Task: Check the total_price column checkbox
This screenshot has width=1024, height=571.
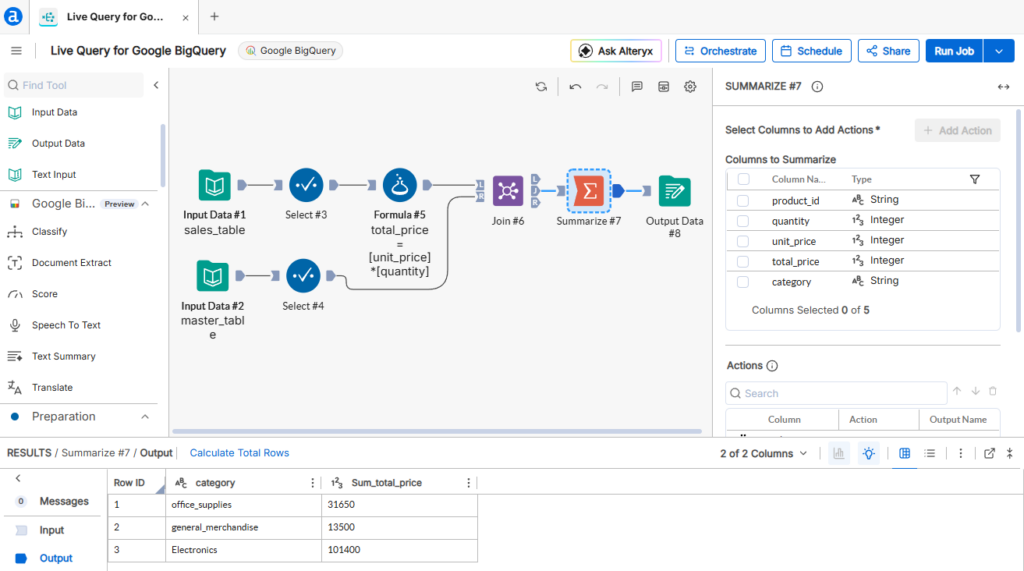Action: pos(743,261)
